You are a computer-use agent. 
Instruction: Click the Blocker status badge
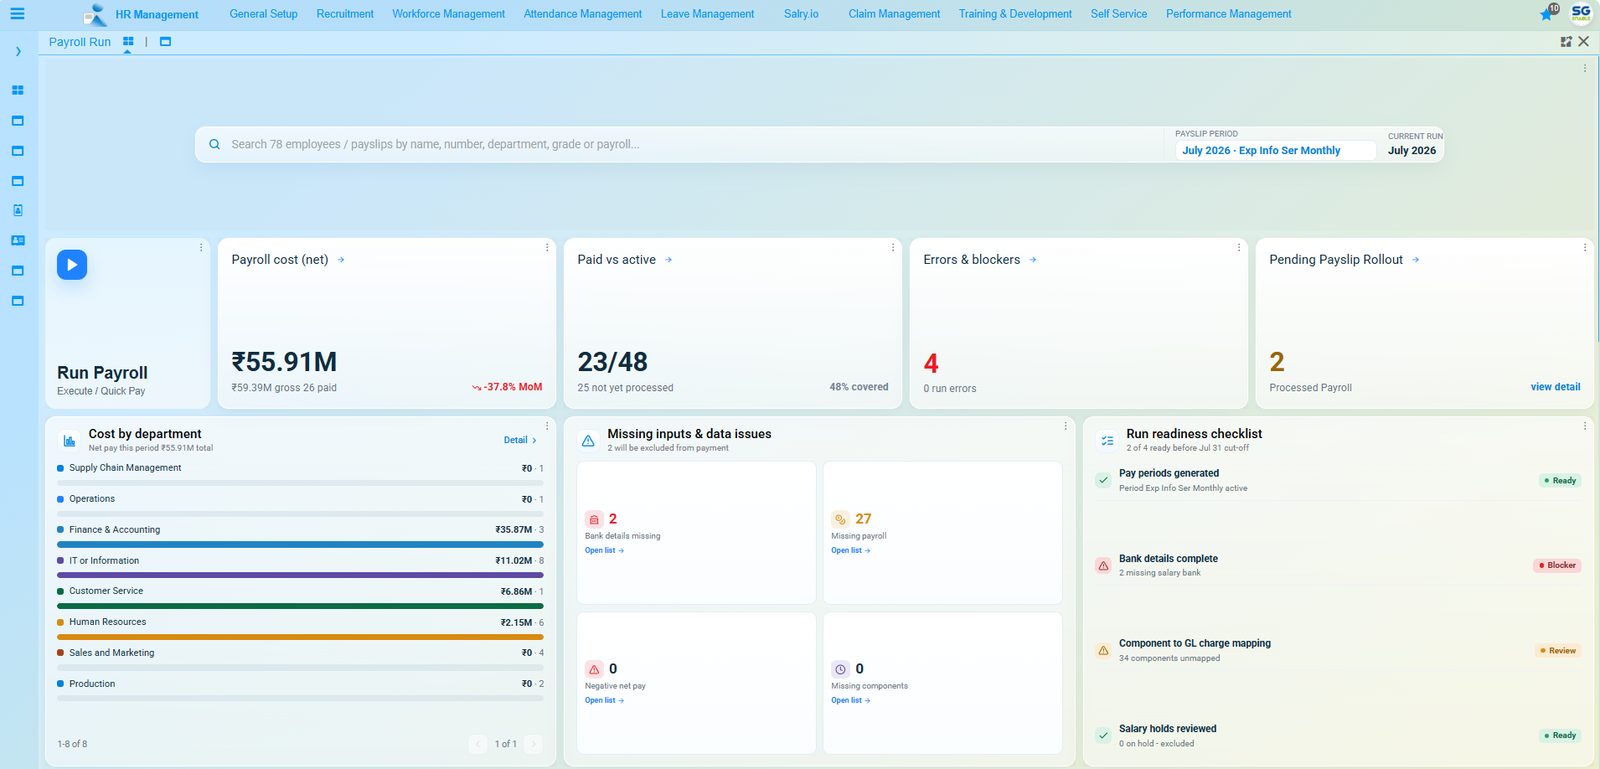[x=1557, y=566]
